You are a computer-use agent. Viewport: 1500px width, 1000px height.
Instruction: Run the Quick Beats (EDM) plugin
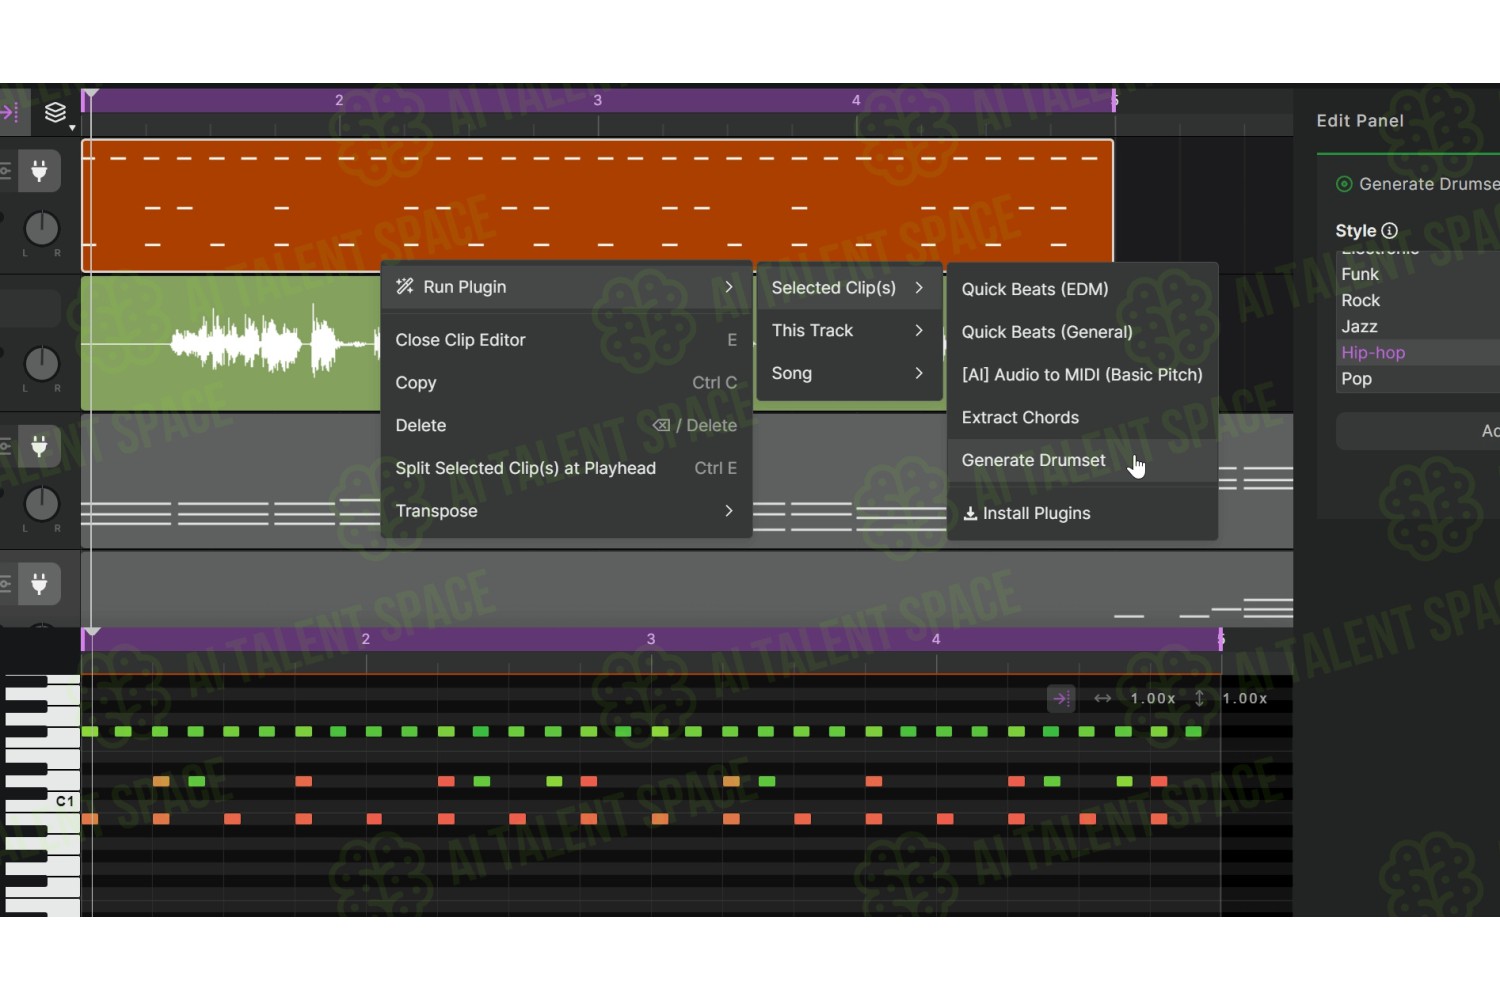pyautogui.click(x=1082, y=289)
